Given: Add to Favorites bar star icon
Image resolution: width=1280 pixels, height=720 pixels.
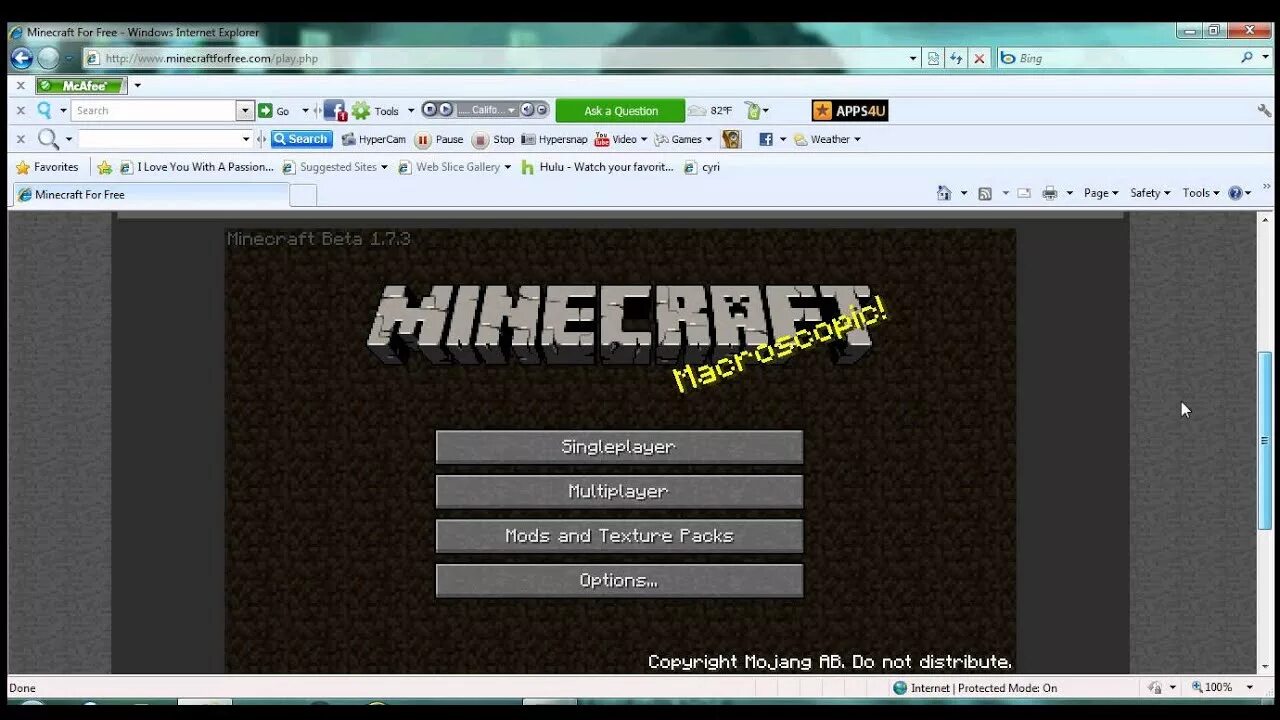Looking at the screenshot, I should click(x=104, y=167).
